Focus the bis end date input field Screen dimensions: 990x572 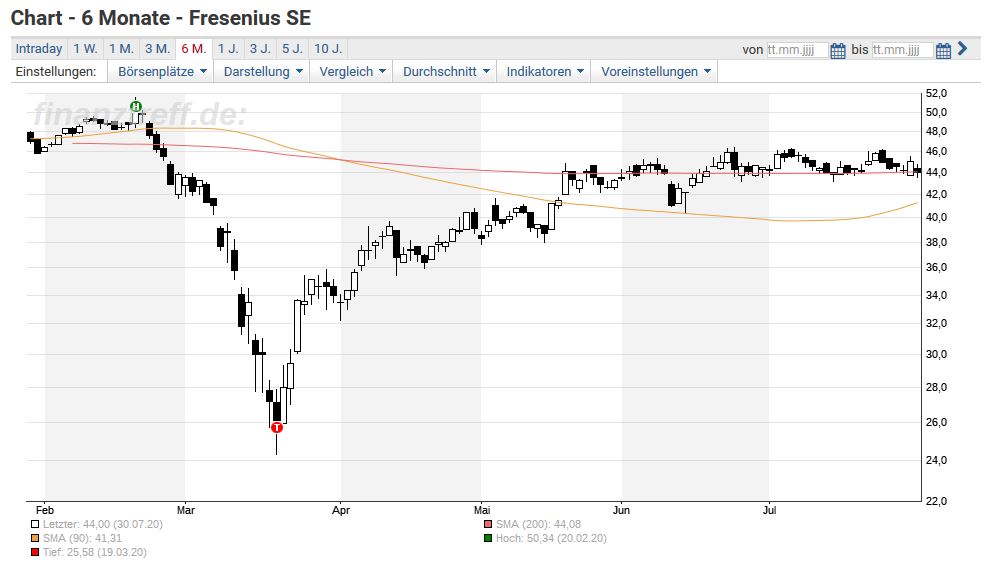[x=902, y=50]
